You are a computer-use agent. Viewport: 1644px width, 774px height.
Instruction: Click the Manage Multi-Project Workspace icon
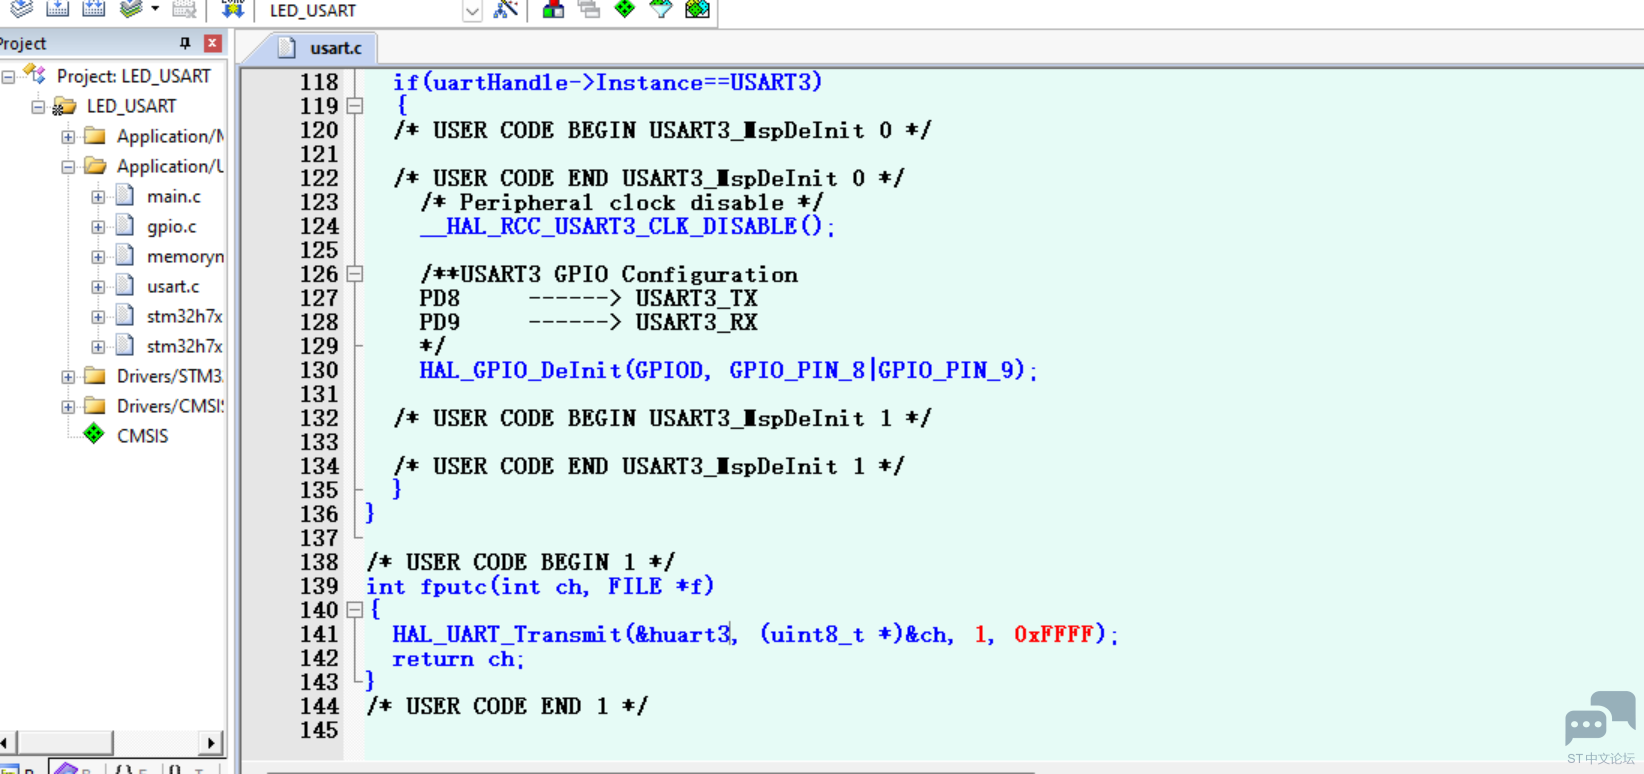pyautogui.click(x=589, y=9)
